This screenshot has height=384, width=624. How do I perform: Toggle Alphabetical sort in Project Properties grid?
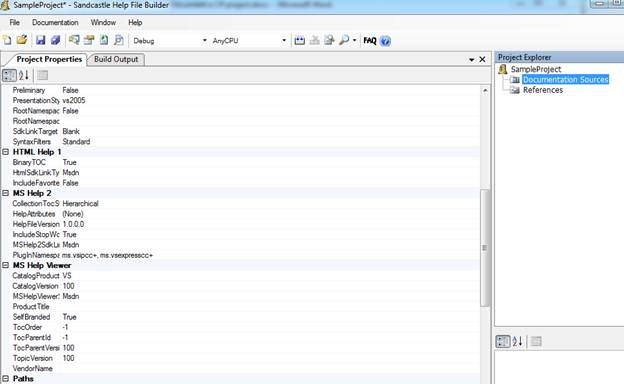coord(24,75)
